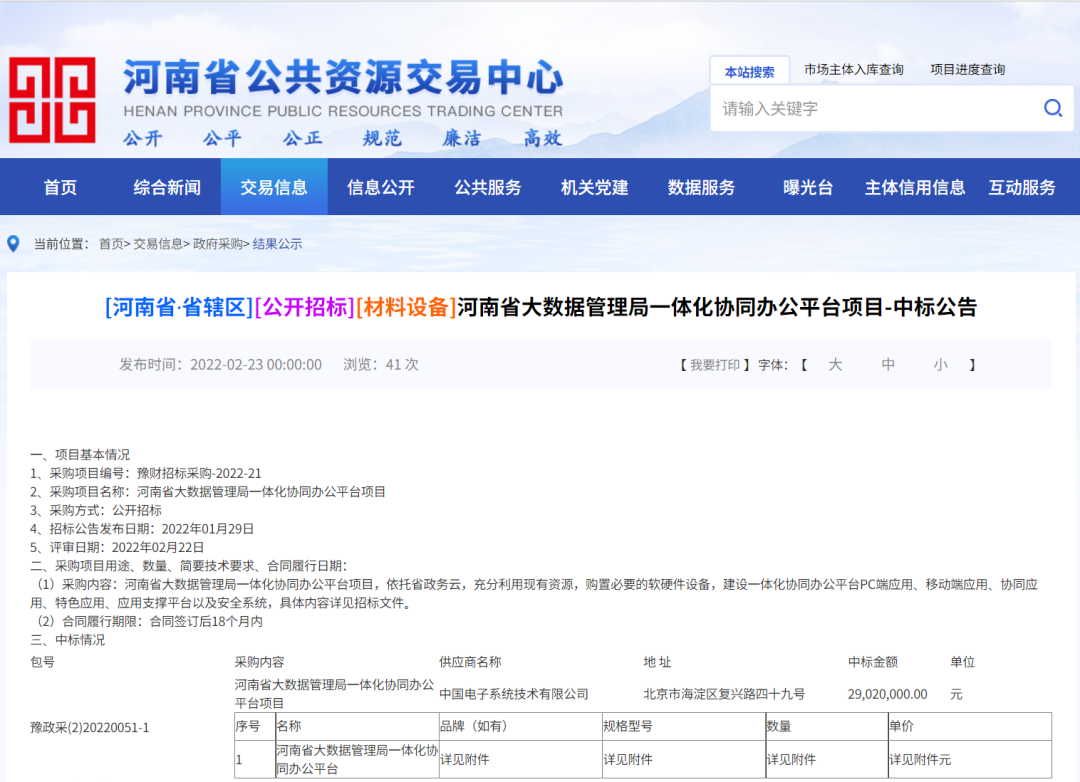Set font size to 大

click(x=835, y=365)
